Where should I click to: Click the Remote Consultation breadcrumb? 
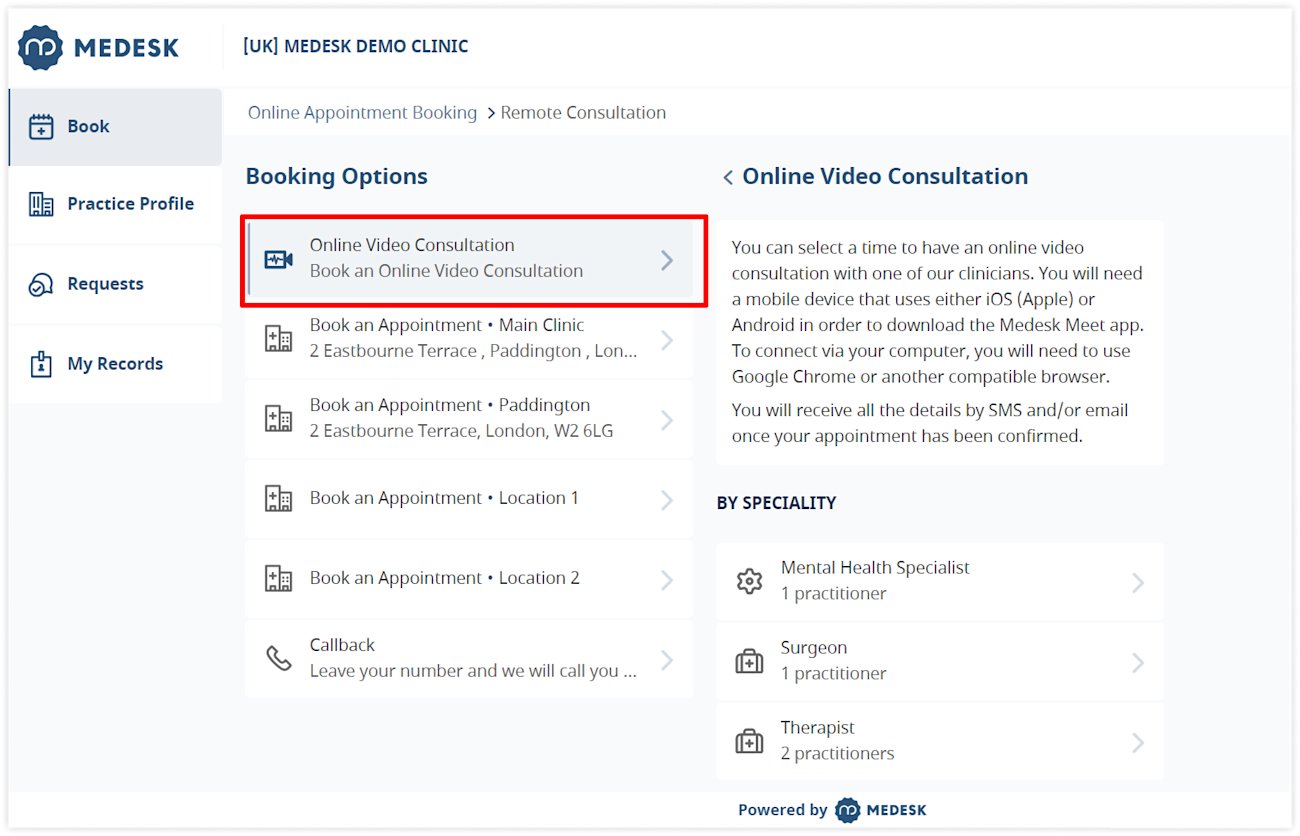click(x=583, y=112)
